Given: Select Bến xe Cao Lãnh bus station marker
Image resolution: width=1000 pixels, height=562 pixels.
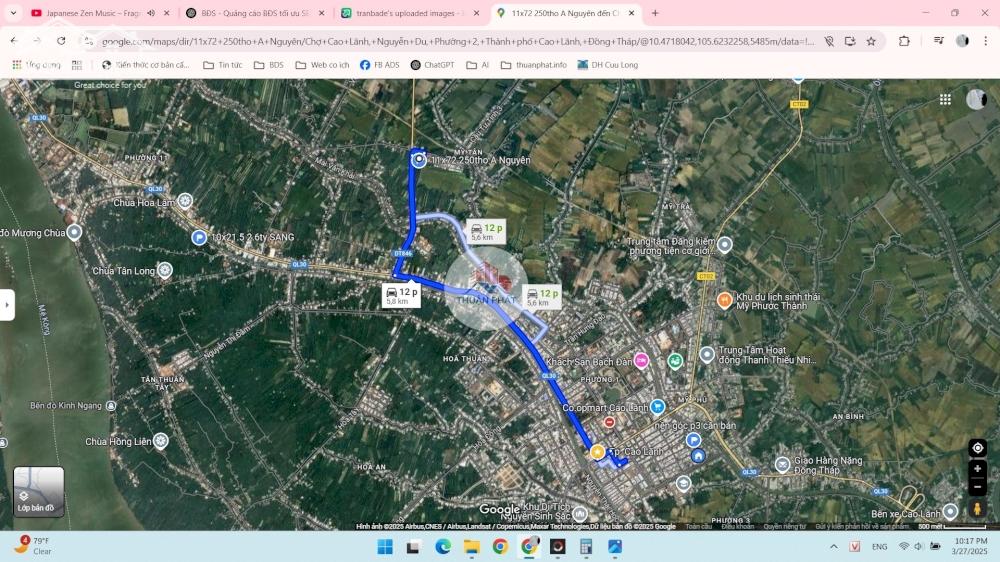Looking at the screenshot, I should pos(950,511).
